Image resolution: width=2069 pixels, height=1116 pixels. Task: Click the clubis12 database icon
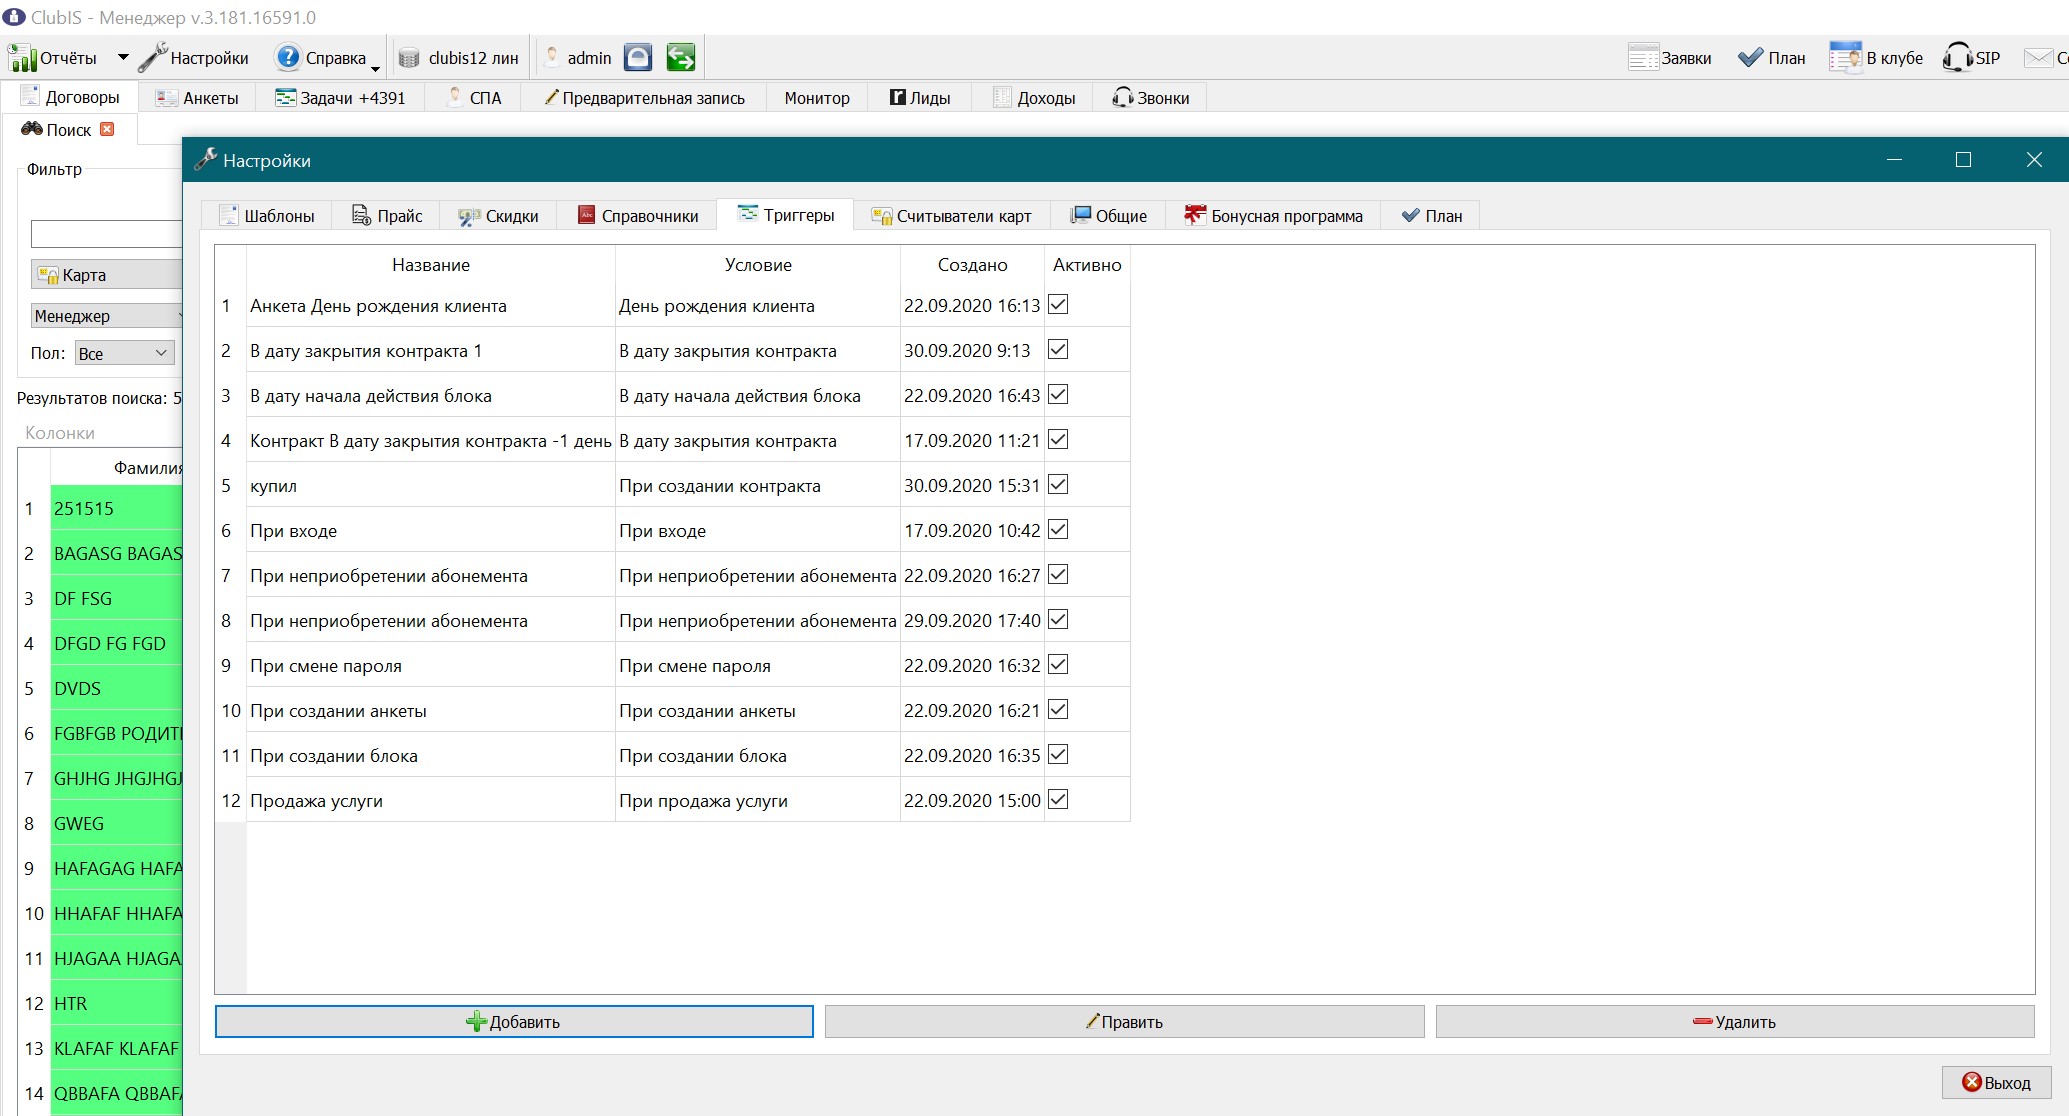point(409,58)
